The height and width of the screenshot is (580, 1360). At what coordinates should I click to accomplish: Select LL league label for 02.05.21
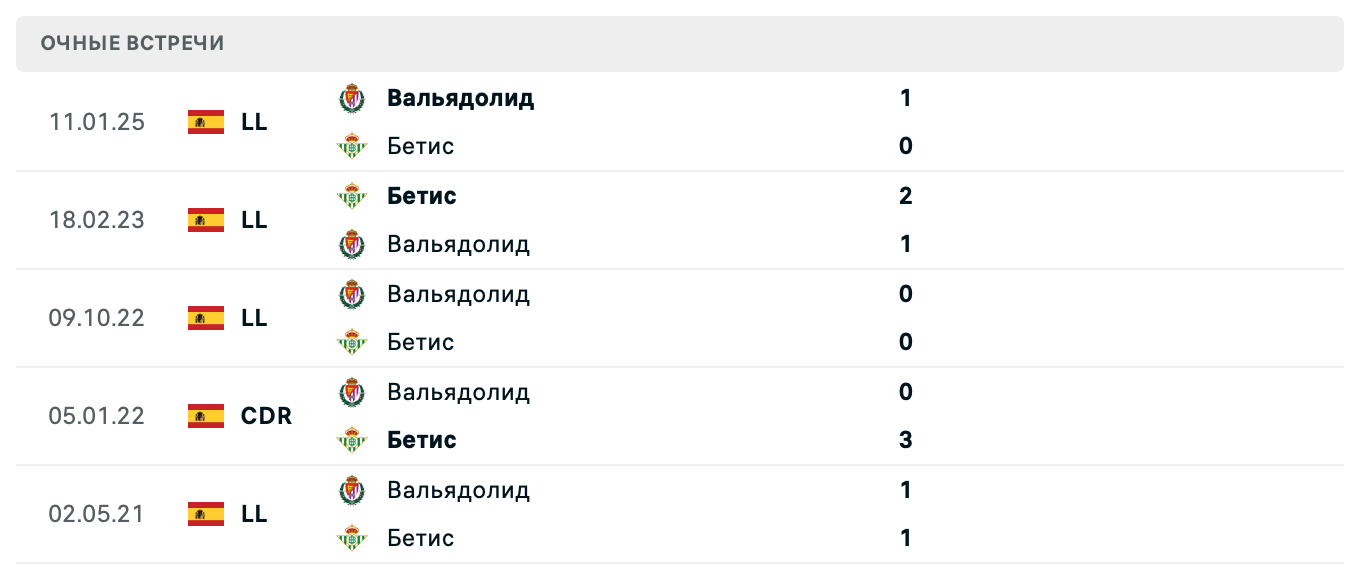tap(254, 514)
